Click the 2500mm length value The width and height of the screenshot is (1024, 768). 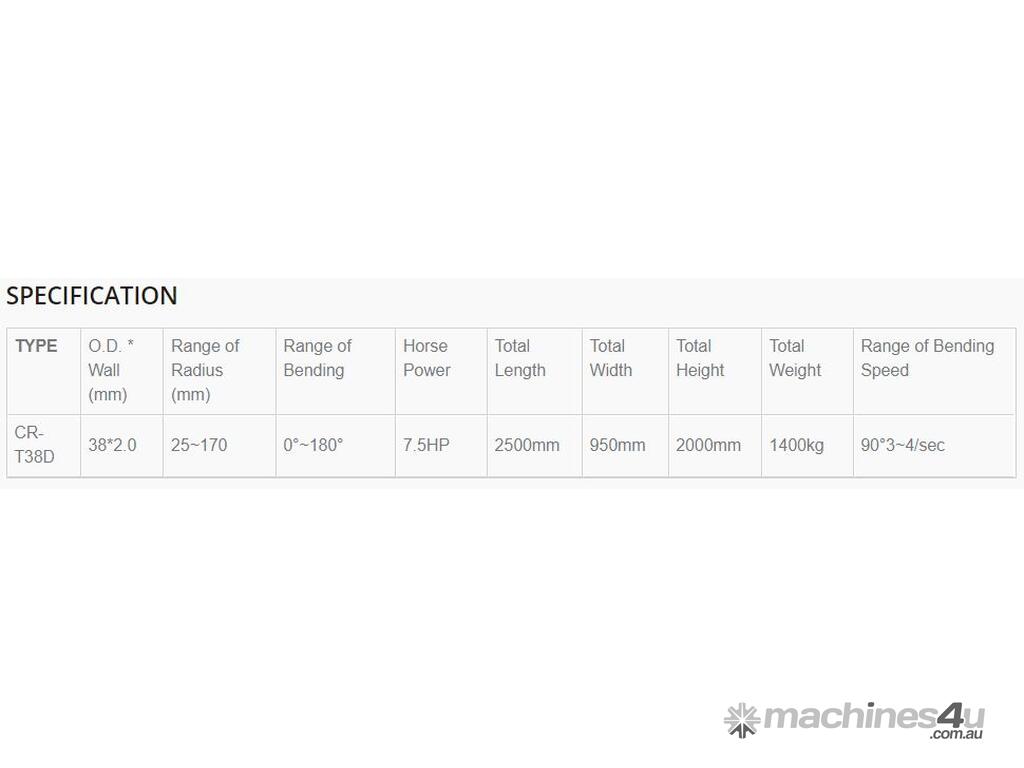tap(527, 445)
